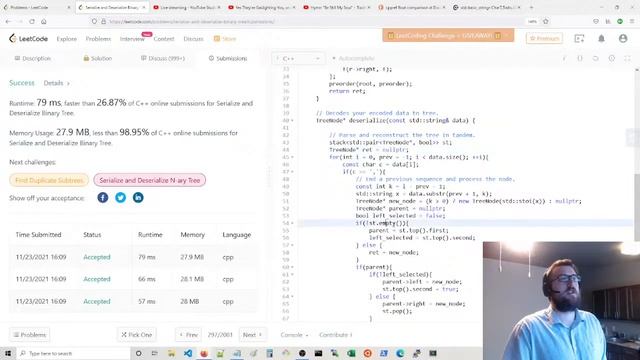The height and width of the screenshot is (360, 640).
Task: Open Explore in the top navigation
Action: click(x=67, y=39)
